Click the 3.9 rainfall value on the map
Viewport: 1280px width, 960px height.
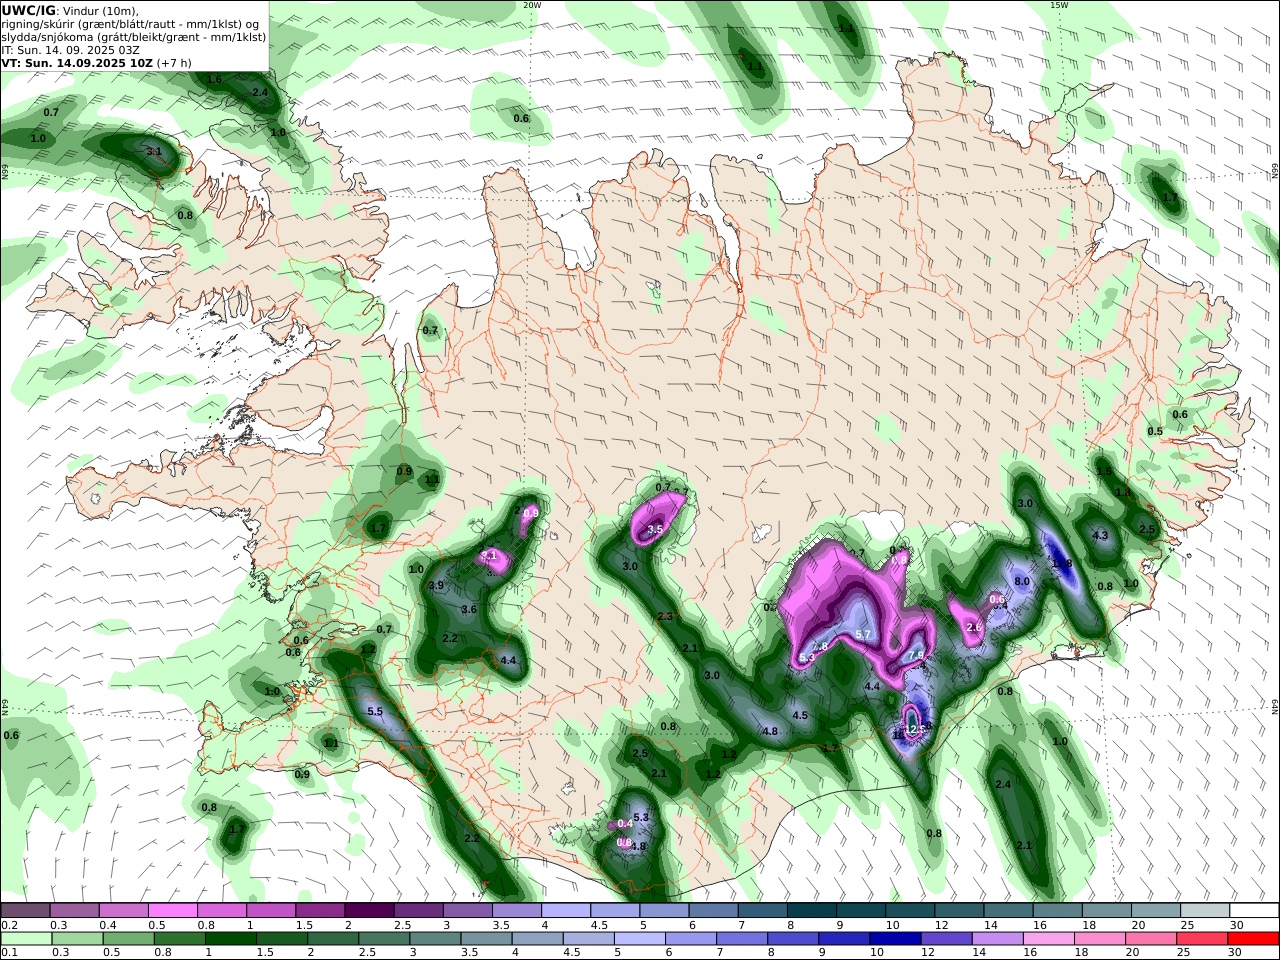click(x=436, y=586)
